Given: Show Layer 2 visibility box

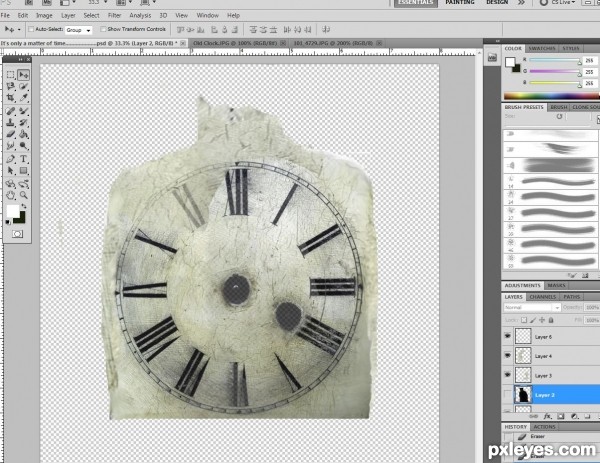Looking at the screenshot, I should point(507,394).
